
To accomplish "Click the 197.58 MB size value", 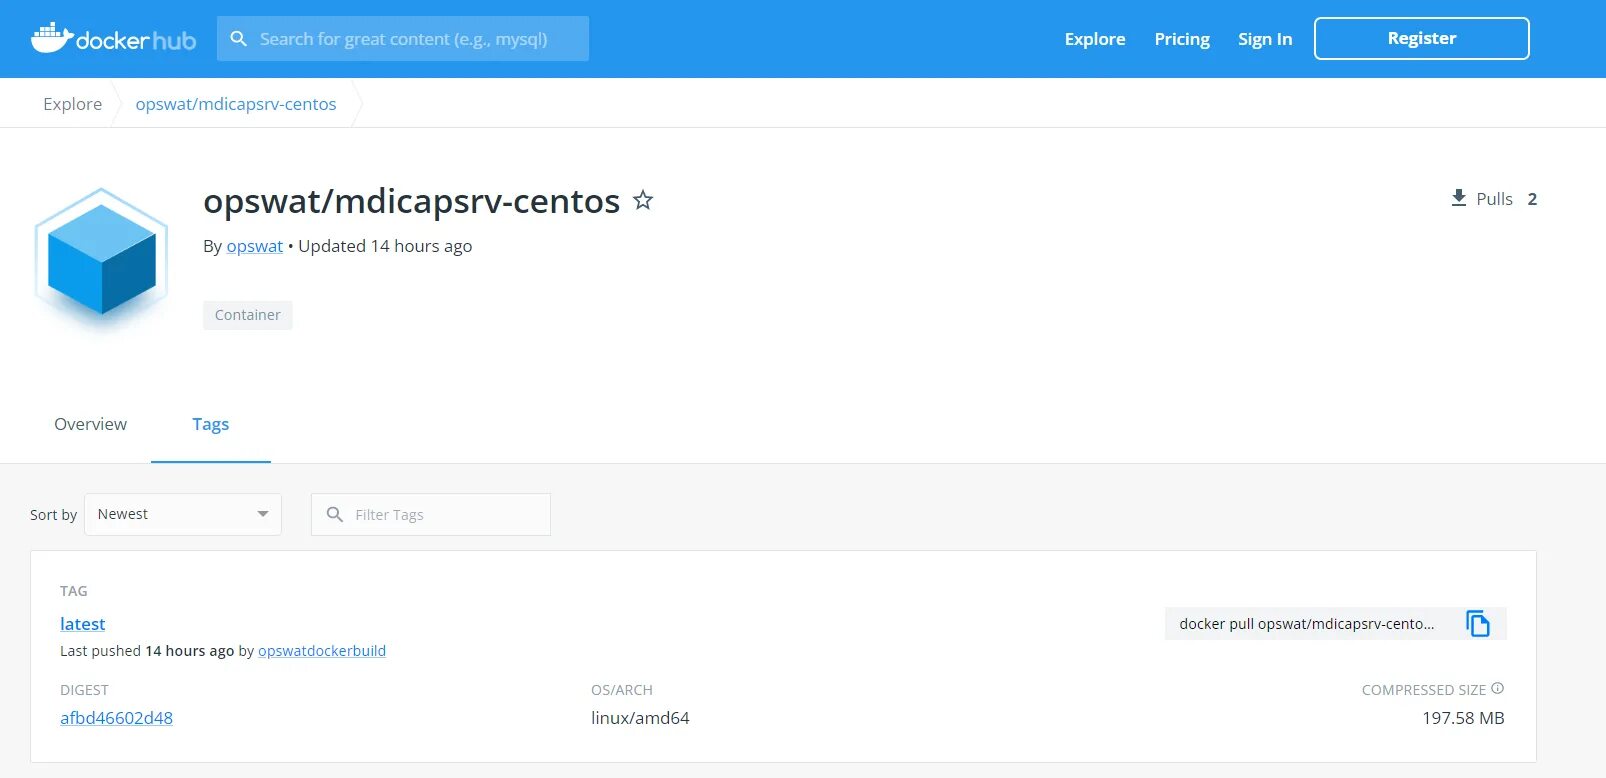I will click(x=1463, y=718).
